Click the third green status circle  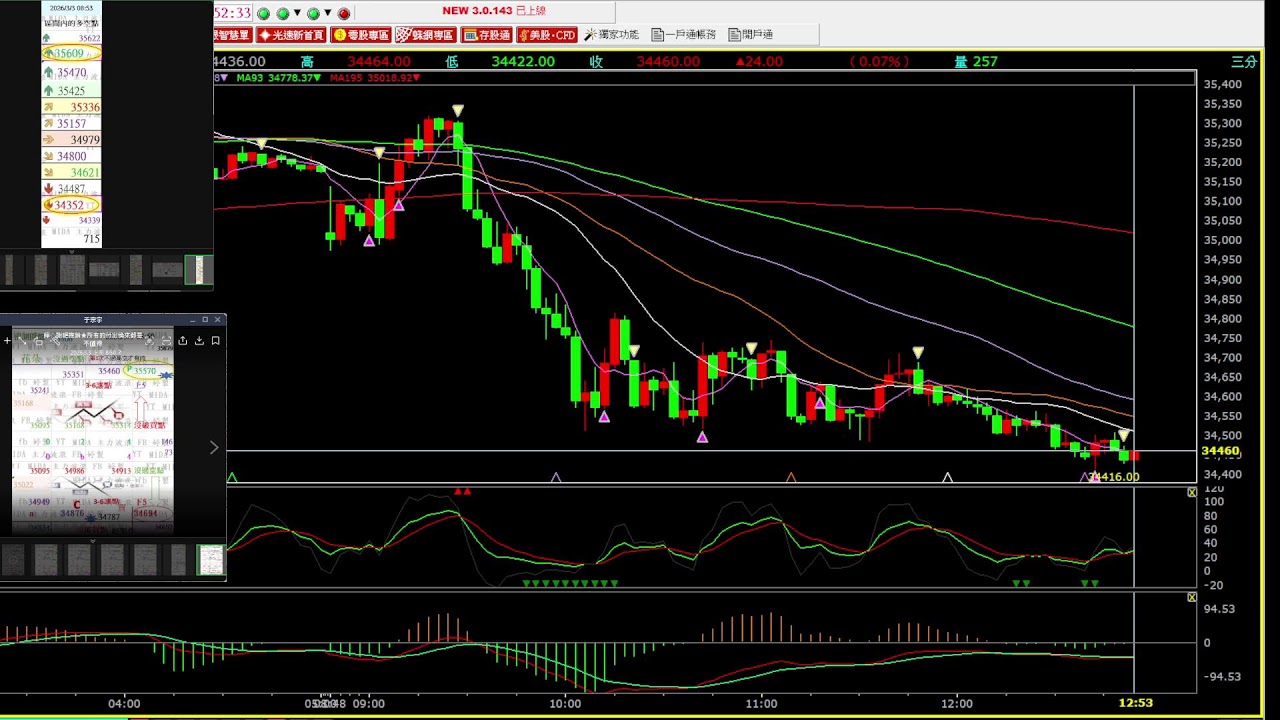313,13
